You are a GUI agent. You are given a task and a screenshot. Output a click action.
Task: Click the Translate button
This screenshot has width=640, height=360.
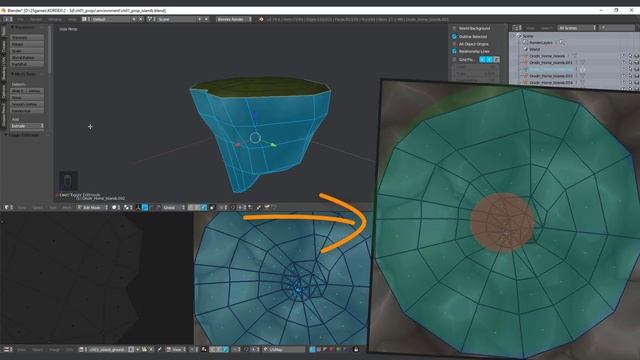pos(27,38)
